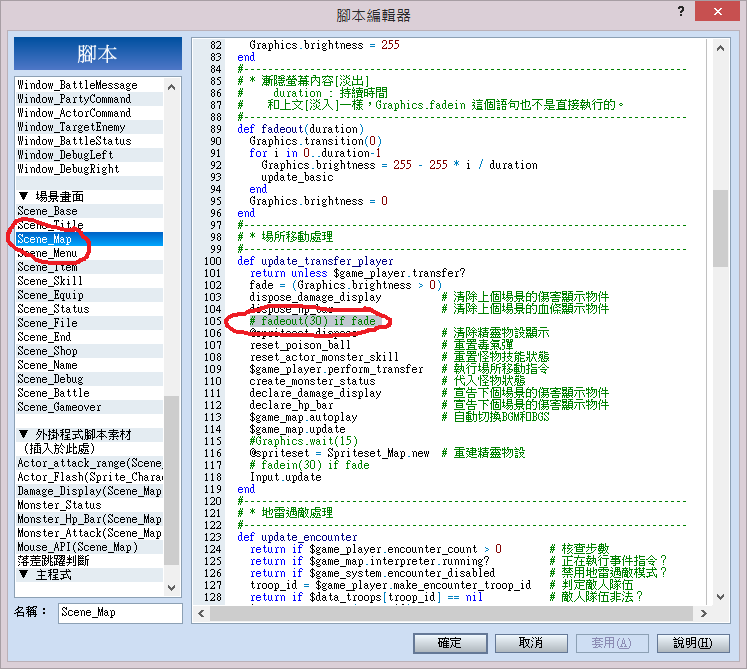This screenshot has height=669, width=747.
Task: Click the code editor vertical scrollbar thumb
Action: (720, 229)
